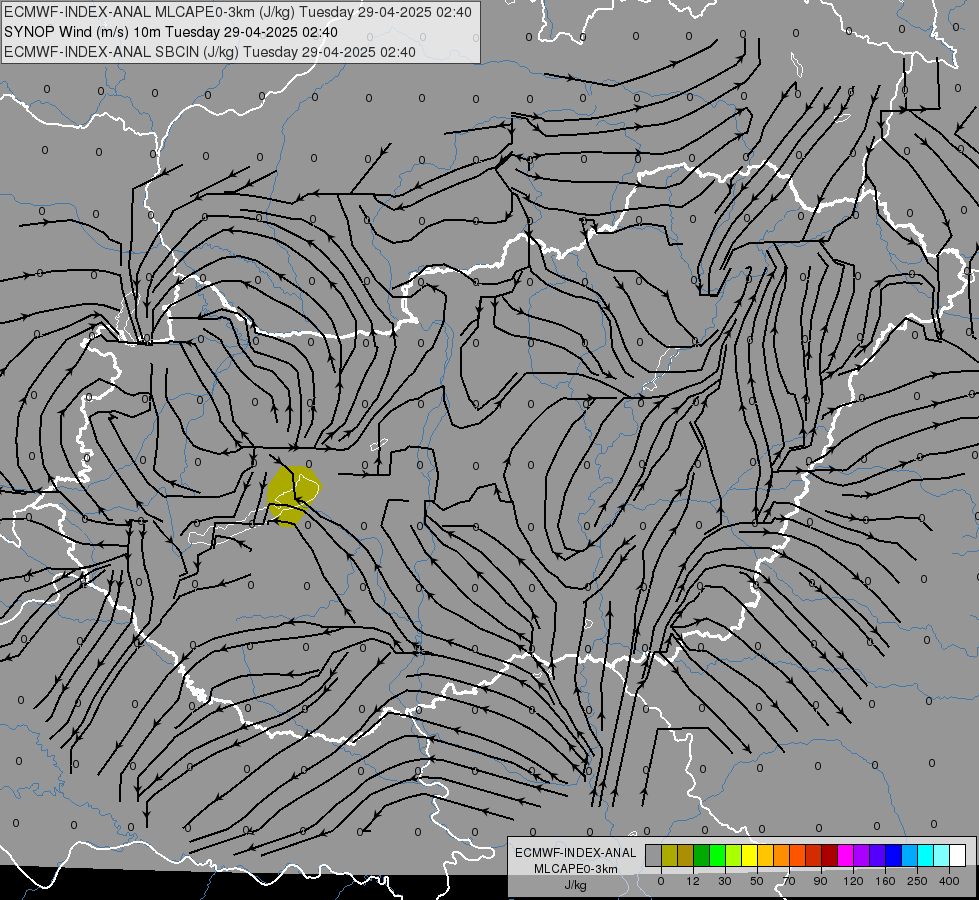Click the legend value 250
Viewport: 979px width, 900px height.
(x=917, y=881)
